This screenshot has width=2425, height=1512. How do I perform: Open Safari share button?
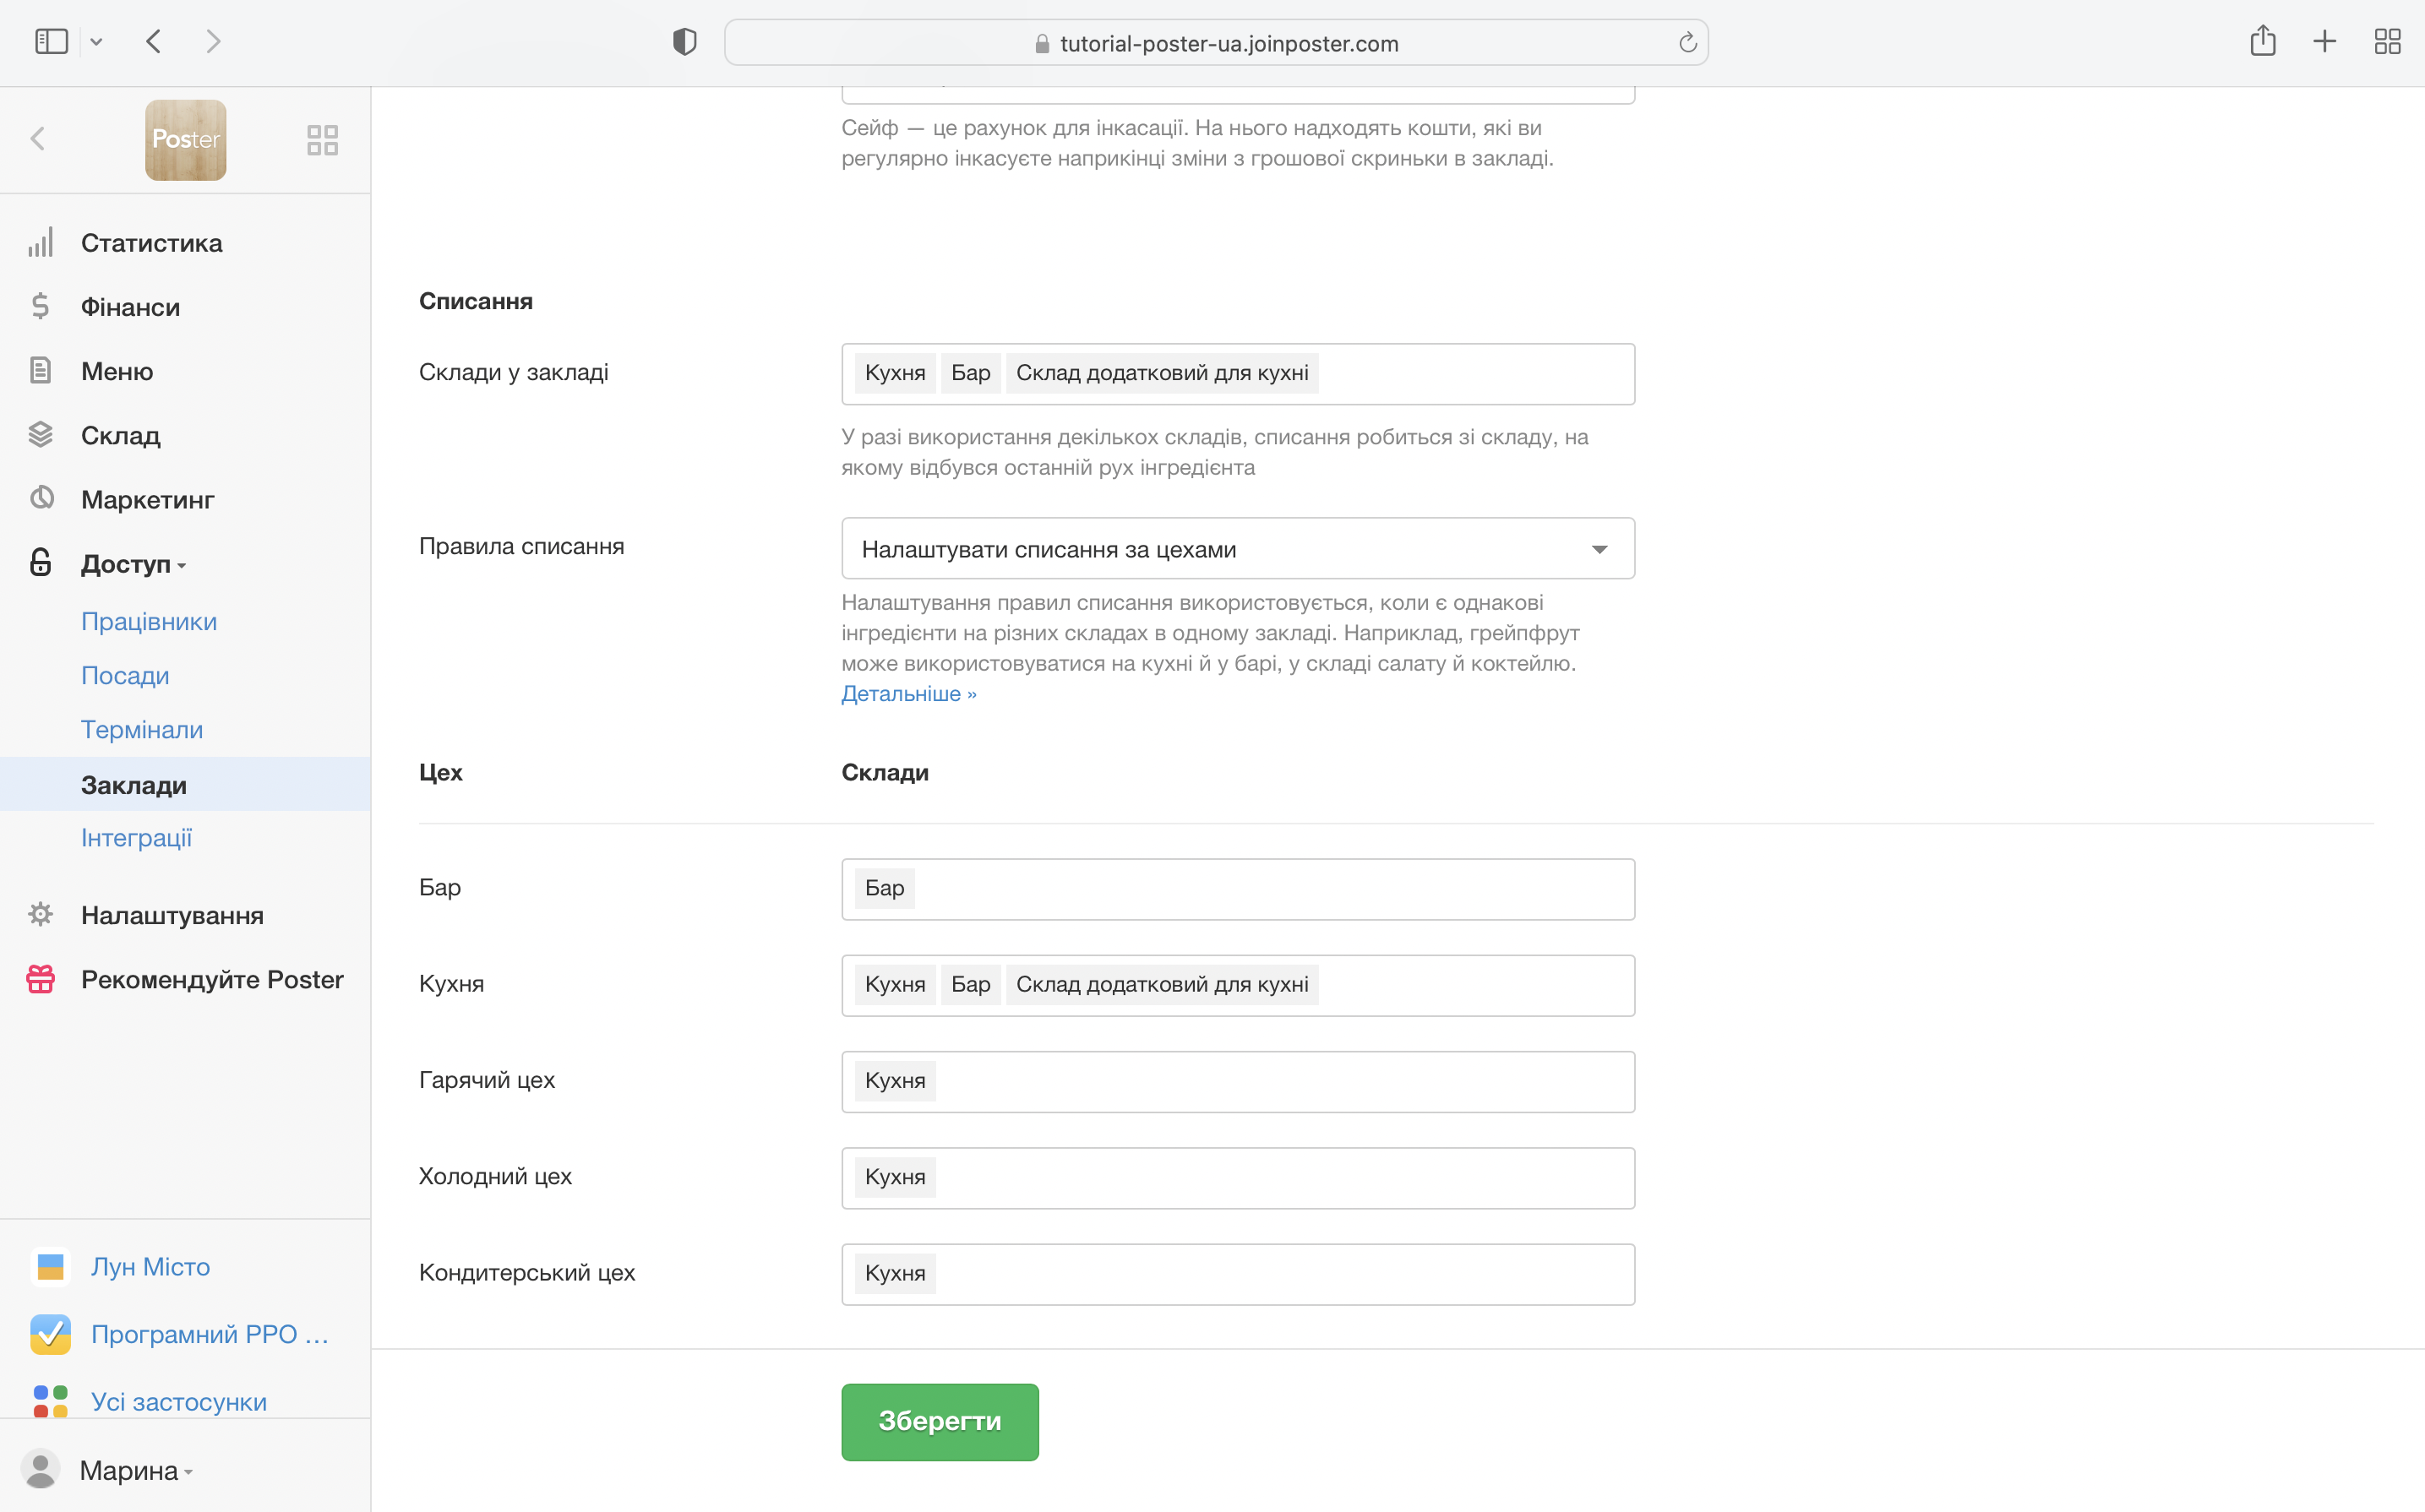click(2262, 42)
